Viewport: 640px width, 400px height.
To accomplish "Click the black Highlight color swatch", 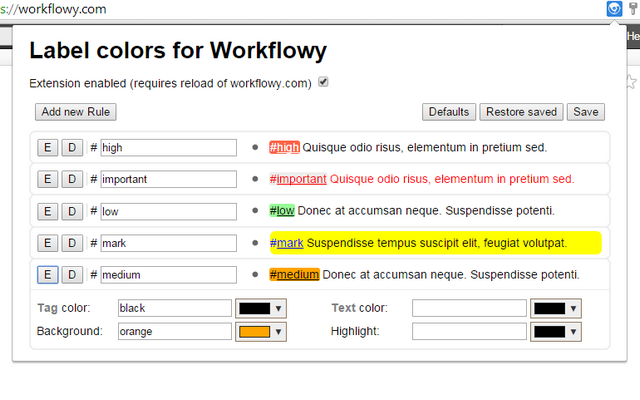I will pos(549,332).
